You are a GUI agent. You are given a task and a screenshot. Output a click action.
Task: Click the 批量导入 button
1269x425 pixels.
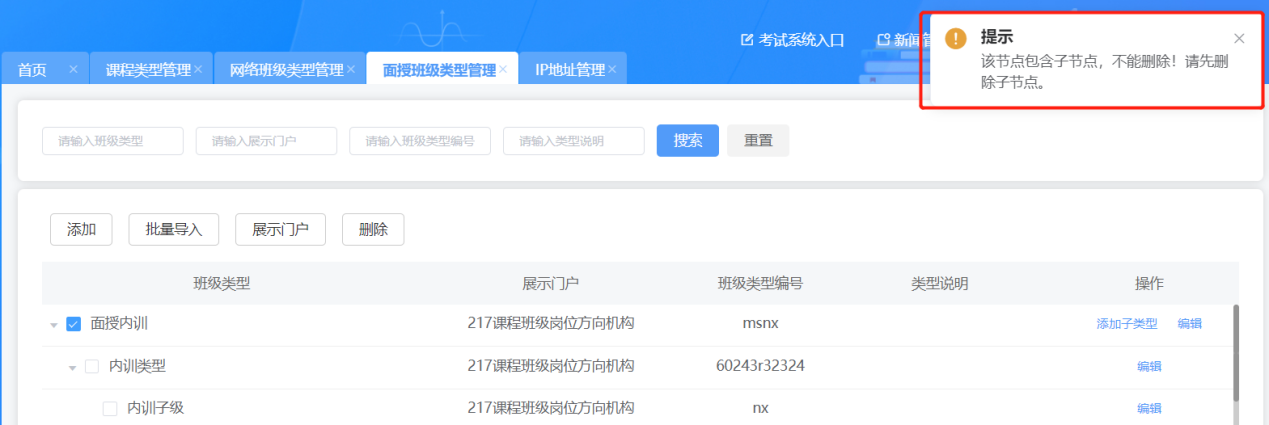[x=174, y=229]
